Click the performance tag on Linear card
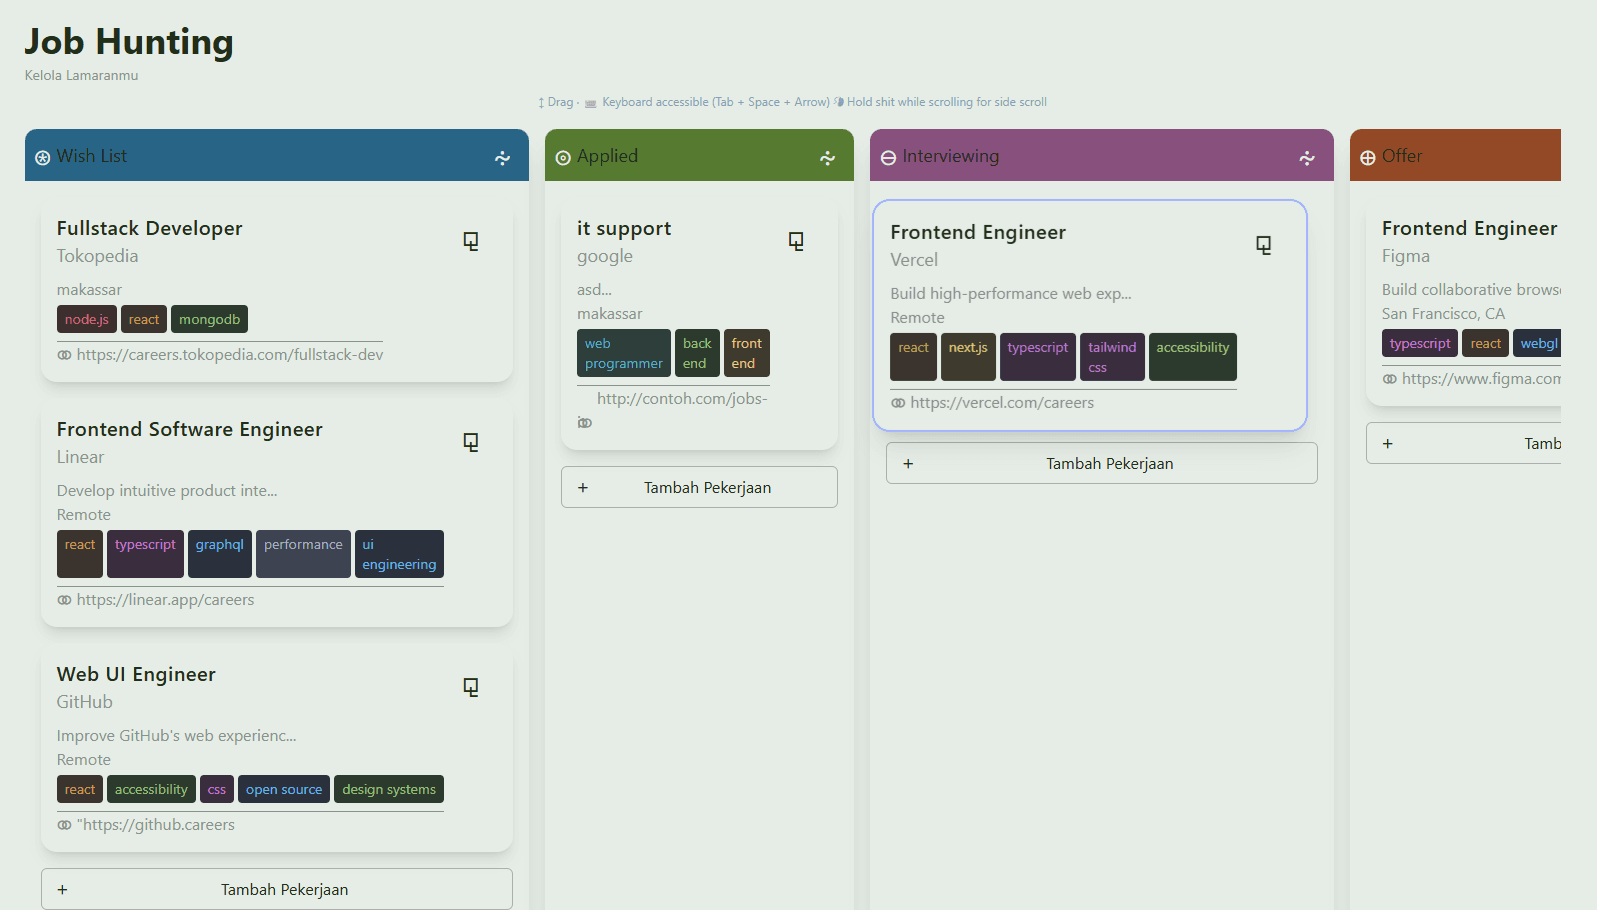This screenshot has height=910, width=1597. tap(303, 554)
